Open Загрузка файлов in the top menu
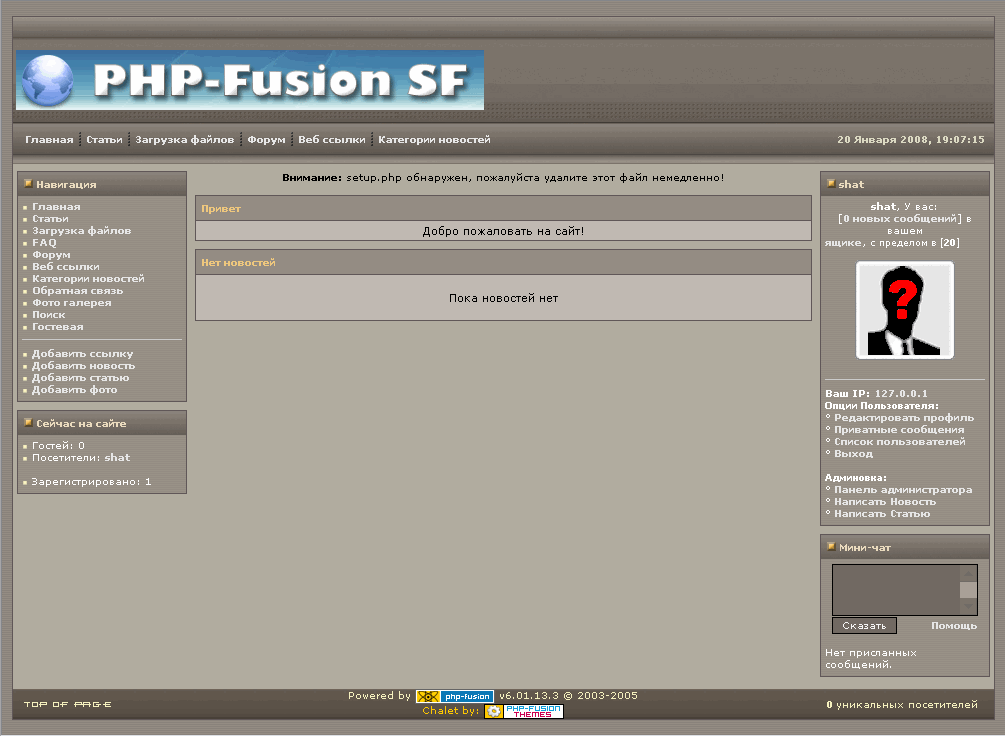The height and width of the screenshot is (736, 1005). pyautogui.click(x=185, y=140)
